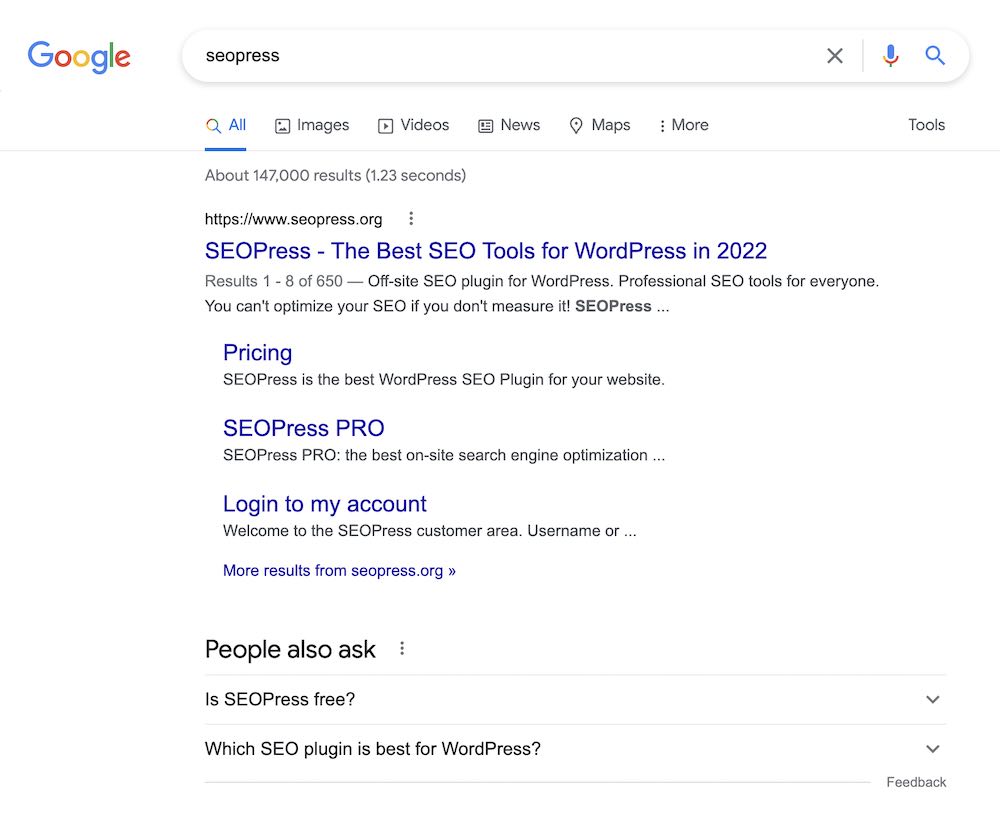The width and height of the screenshot is (1000, 813).
Task: Start voice search with the microphone icon
Action: pyautogui.click(x=890, y=56)
